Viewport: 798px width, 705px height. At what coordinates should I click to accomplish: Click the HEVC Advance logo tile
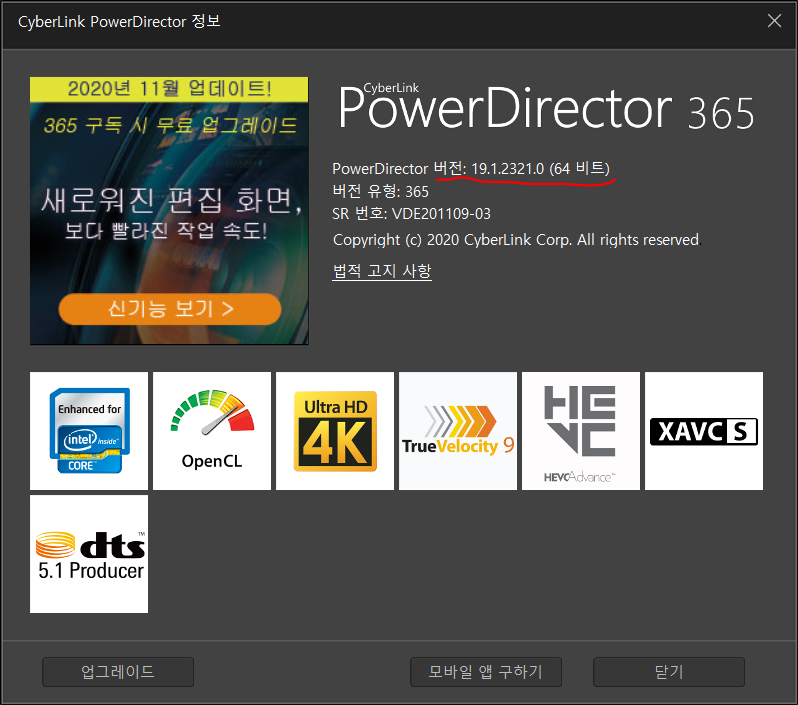(581, 431)
